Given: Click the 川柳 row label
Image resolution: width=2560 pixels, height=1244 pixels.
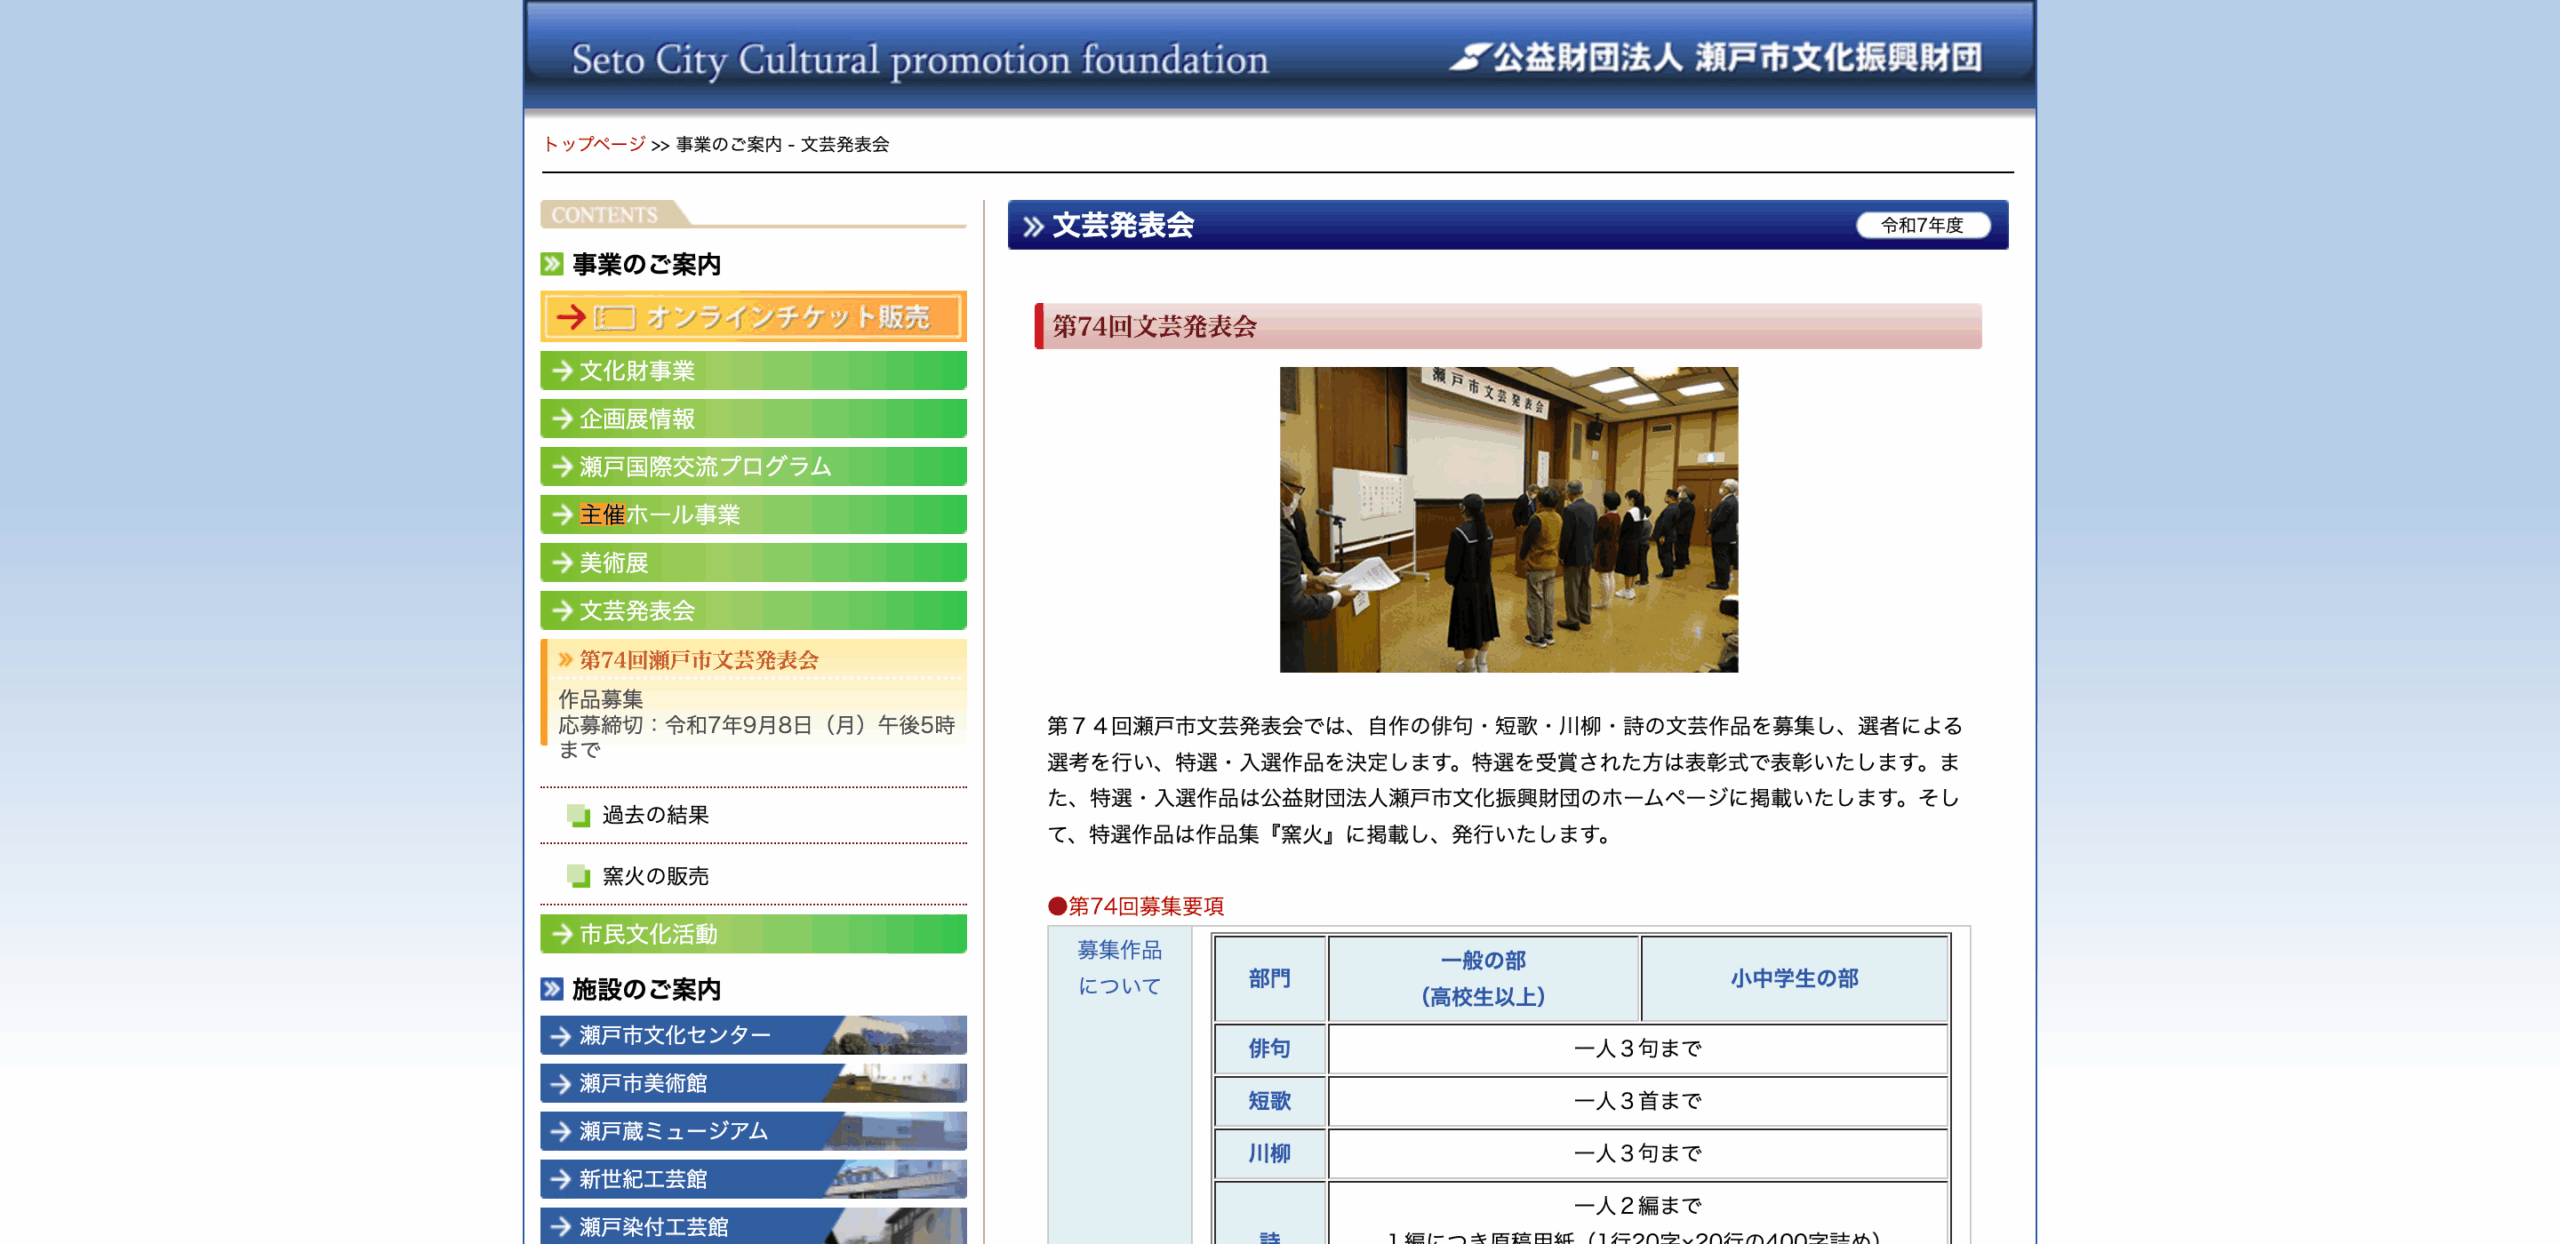Looking at the screenshot, I should tap(1270, 1153).
